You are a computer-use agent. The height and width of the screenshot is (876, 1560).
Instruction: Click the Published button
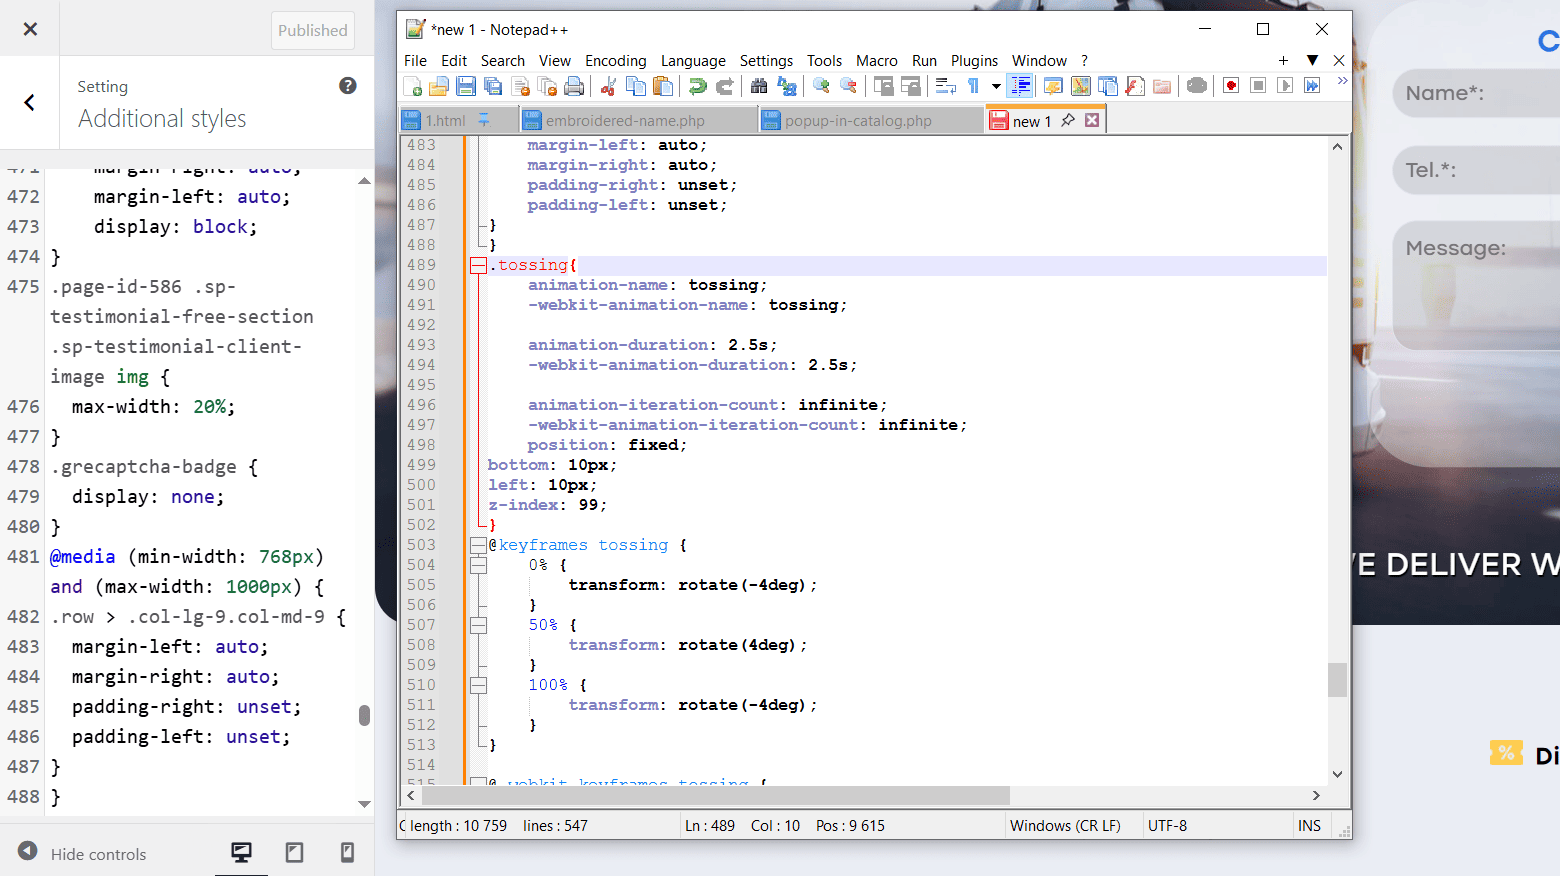(x=313, y=30)
